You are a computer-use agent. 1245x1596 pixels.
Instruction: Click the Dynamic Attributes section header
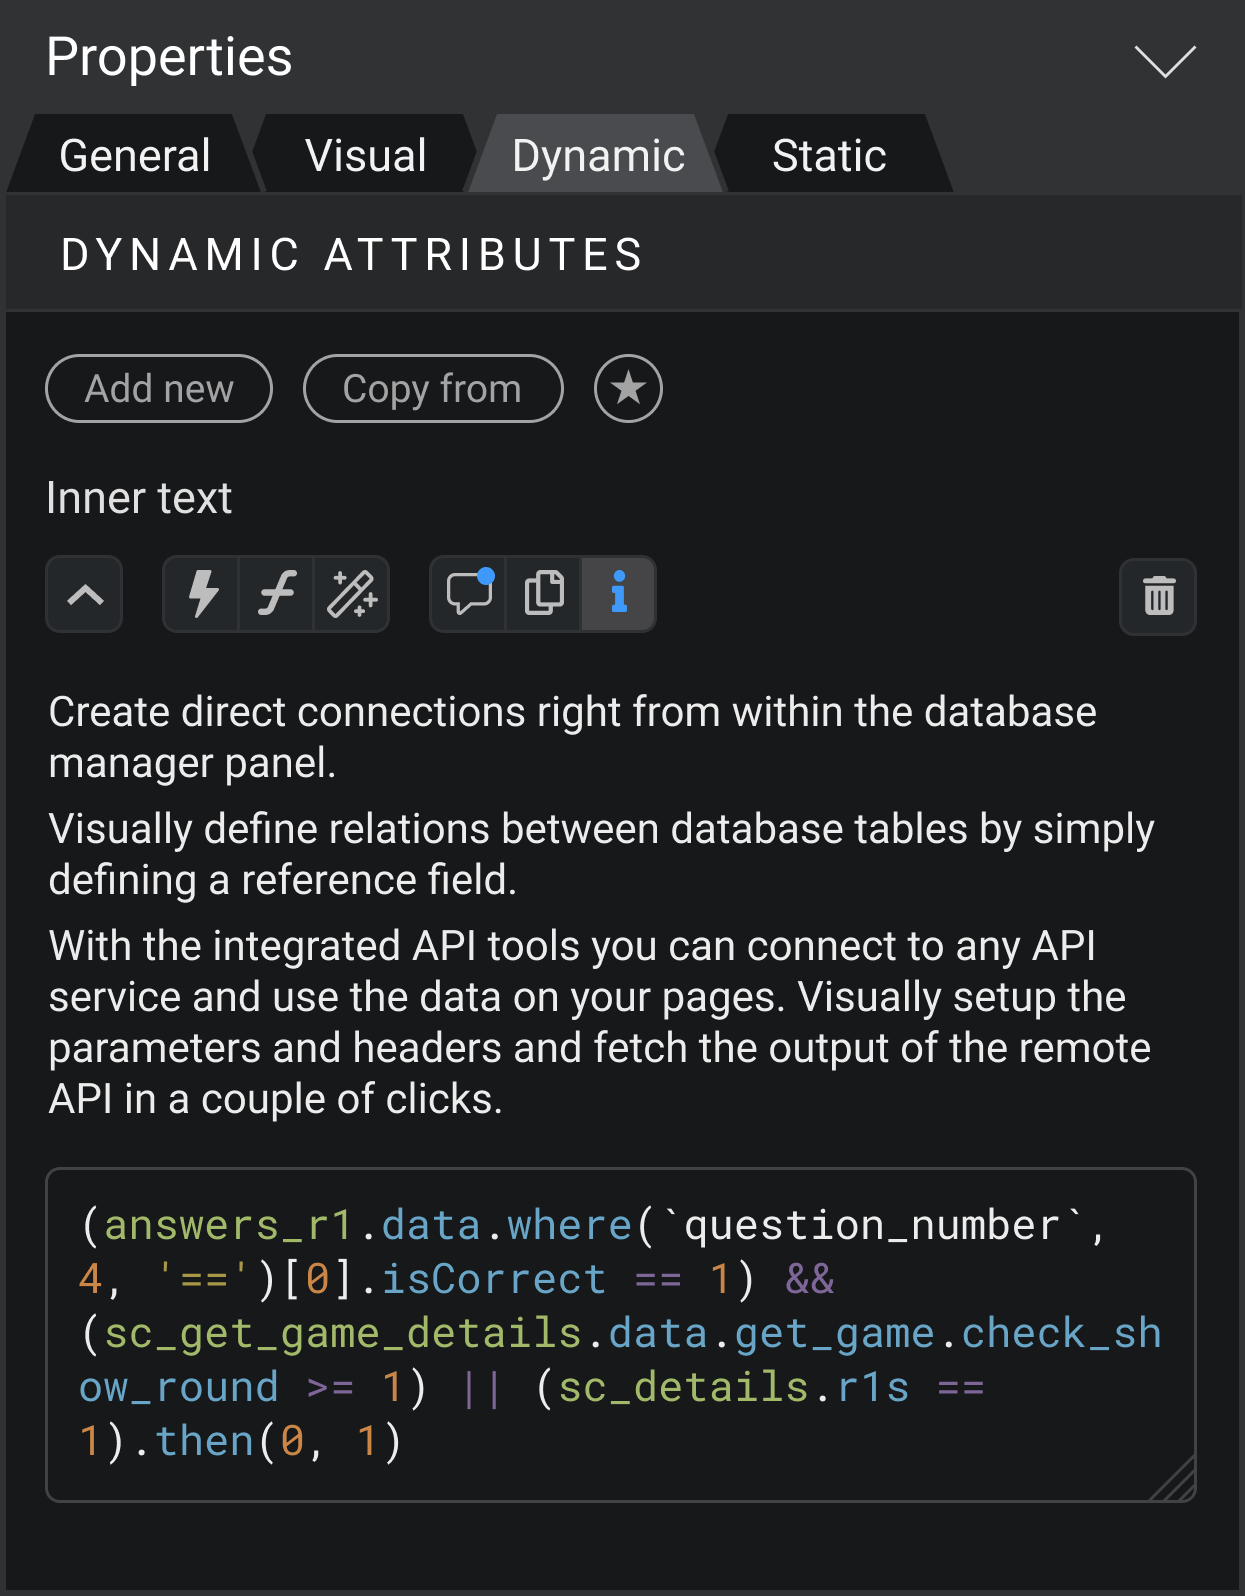(x=352, y=255)
